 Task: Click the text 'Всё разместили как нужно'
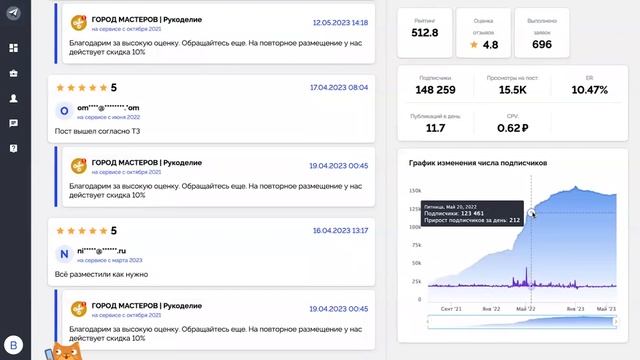(101, 274)
